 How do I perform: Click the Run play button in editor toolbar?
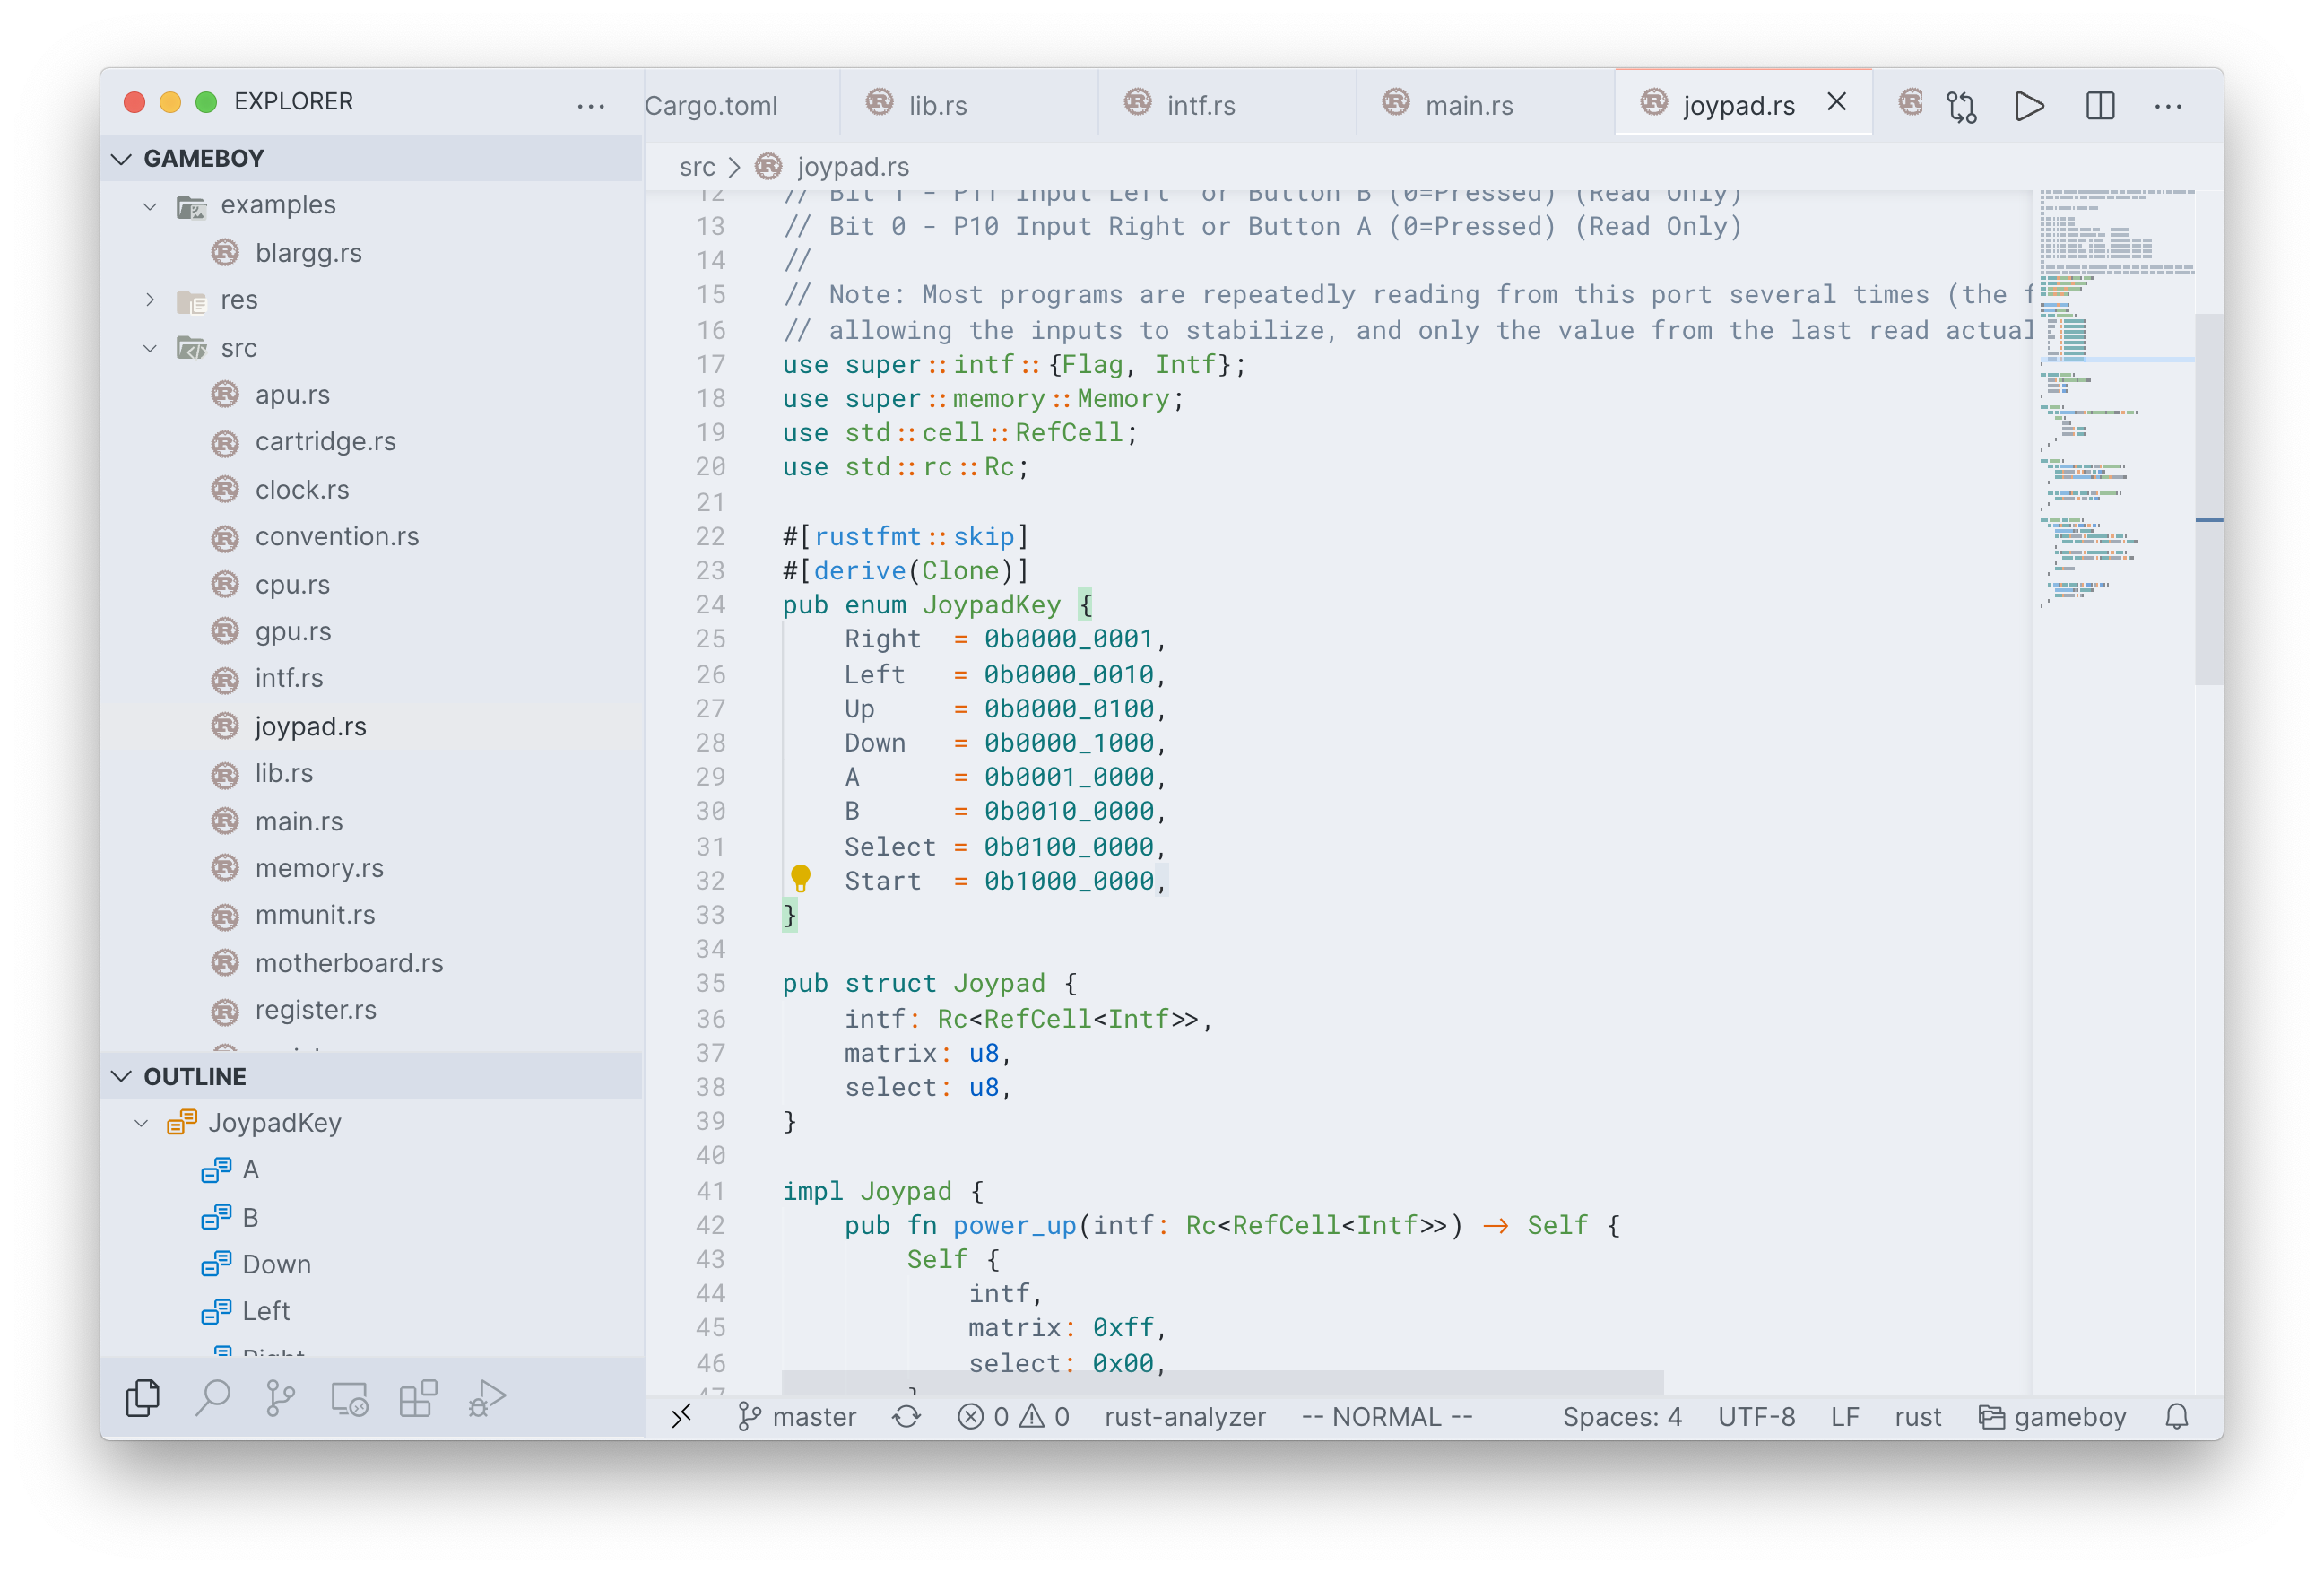pyautogui.click(x=2029, y=106)
